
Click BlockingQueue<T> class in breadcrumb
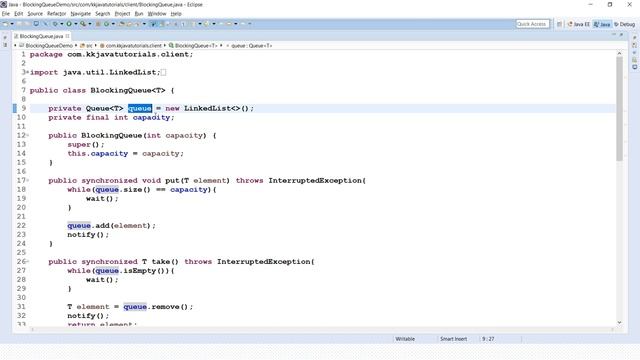pos(193,46)
